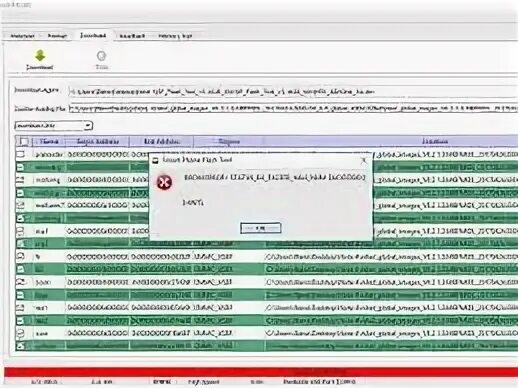The width and height of the screenshot is (518, 388).
Task: Toggle the tee1 row checkbox
Action: [21, 307]
